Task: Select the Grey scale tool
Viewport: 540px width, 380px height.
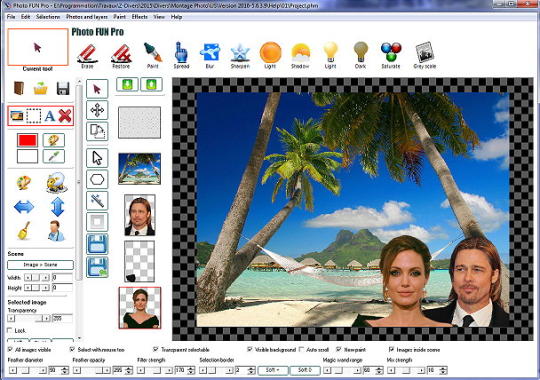Action: pyautogui.click(x=425, y=55)
